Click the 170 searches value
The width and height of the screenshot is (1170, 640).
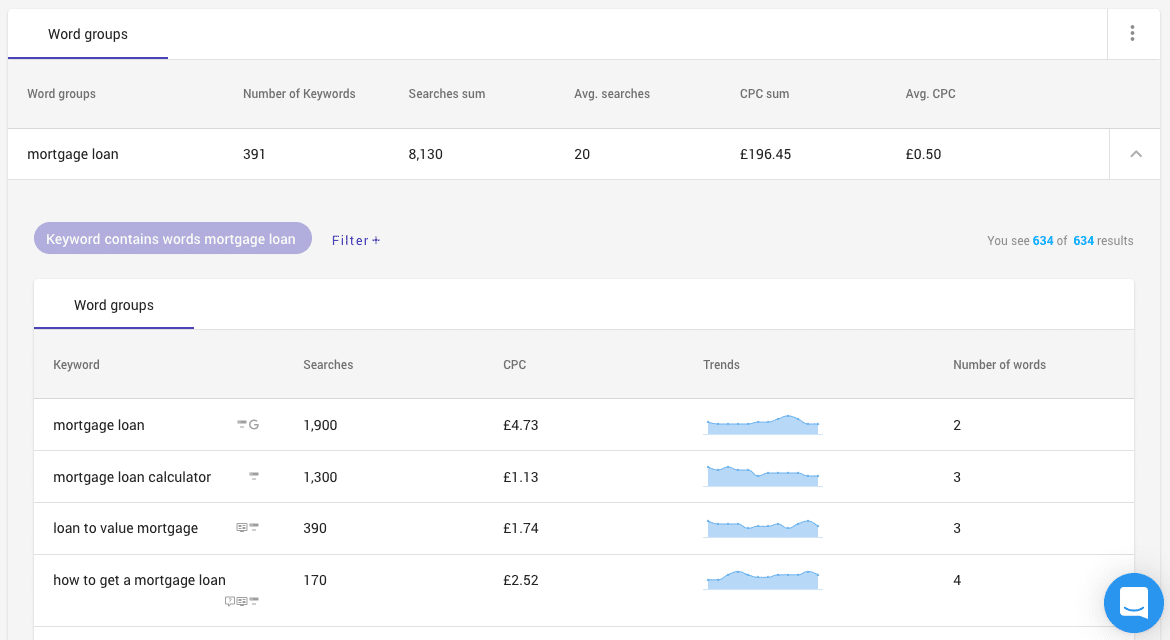click(315, 580)
